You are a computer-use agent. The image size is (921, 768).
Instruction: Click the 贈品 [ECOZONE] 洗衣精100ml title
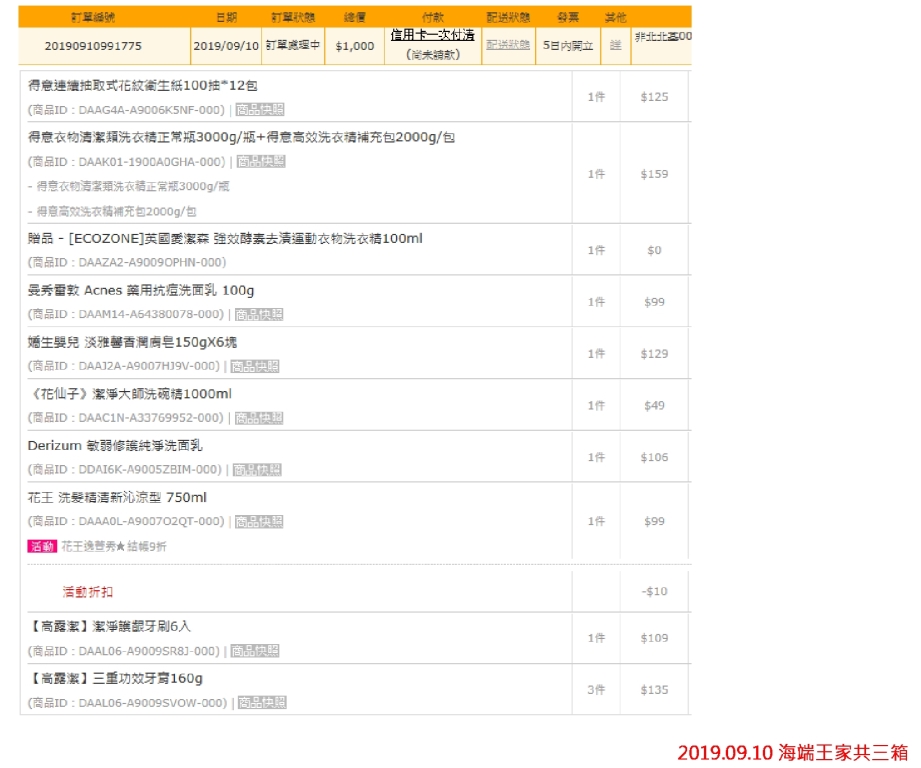[x=225, y=238]
